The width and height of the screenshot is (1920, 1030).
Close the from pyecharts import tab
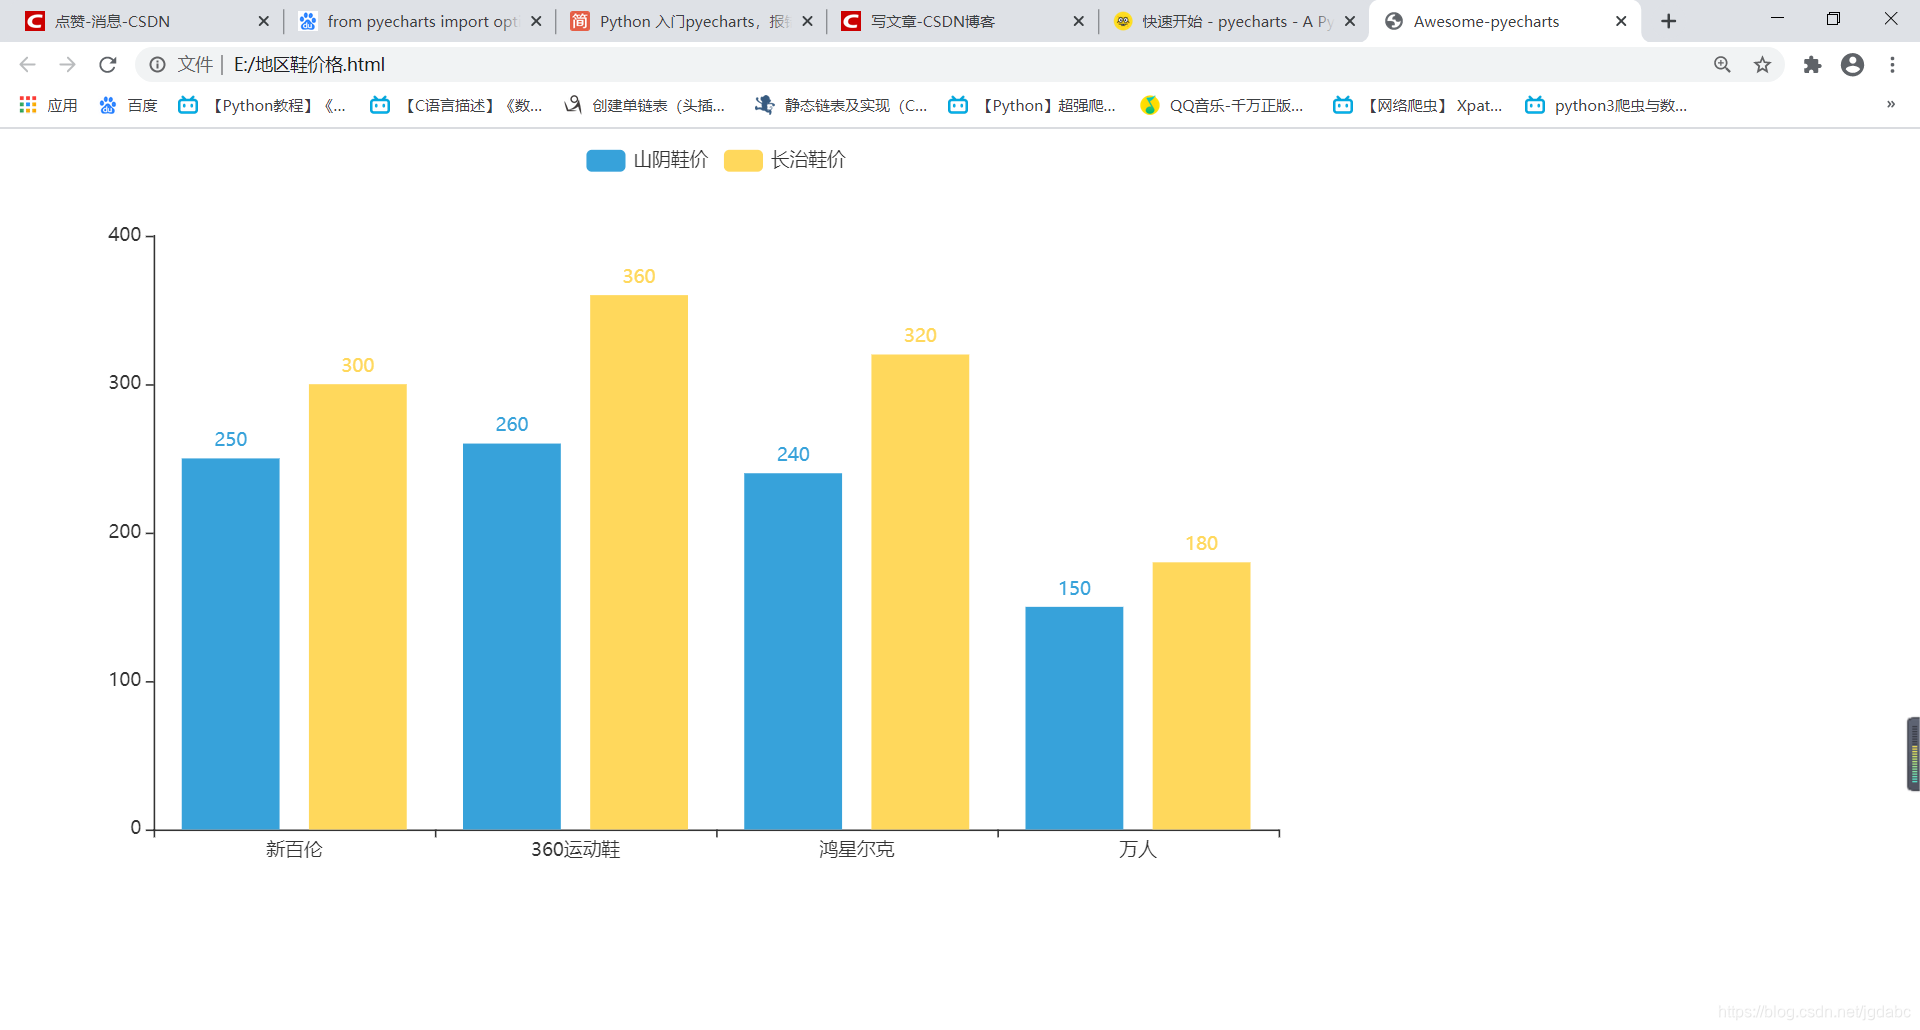coord(536,21)
